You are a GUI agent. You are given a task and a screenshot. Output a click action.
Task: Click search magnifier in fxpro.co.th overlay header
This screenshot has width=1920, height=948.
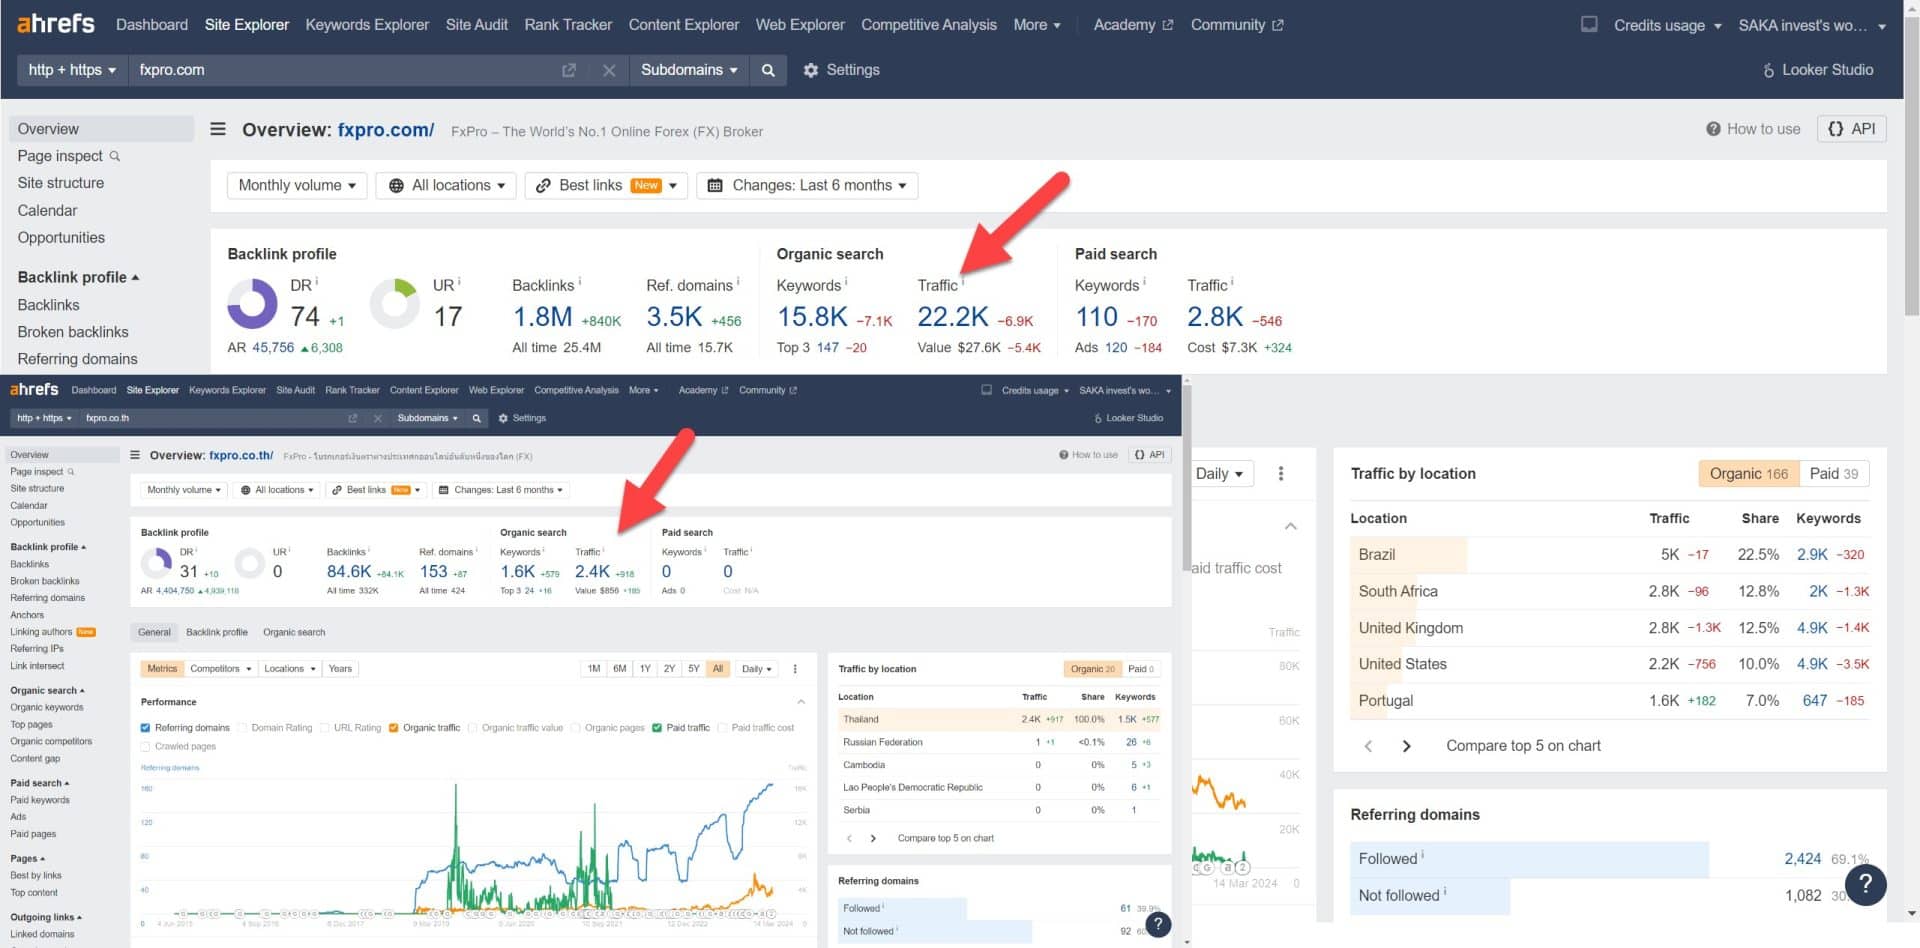click(x=477, y=418)
